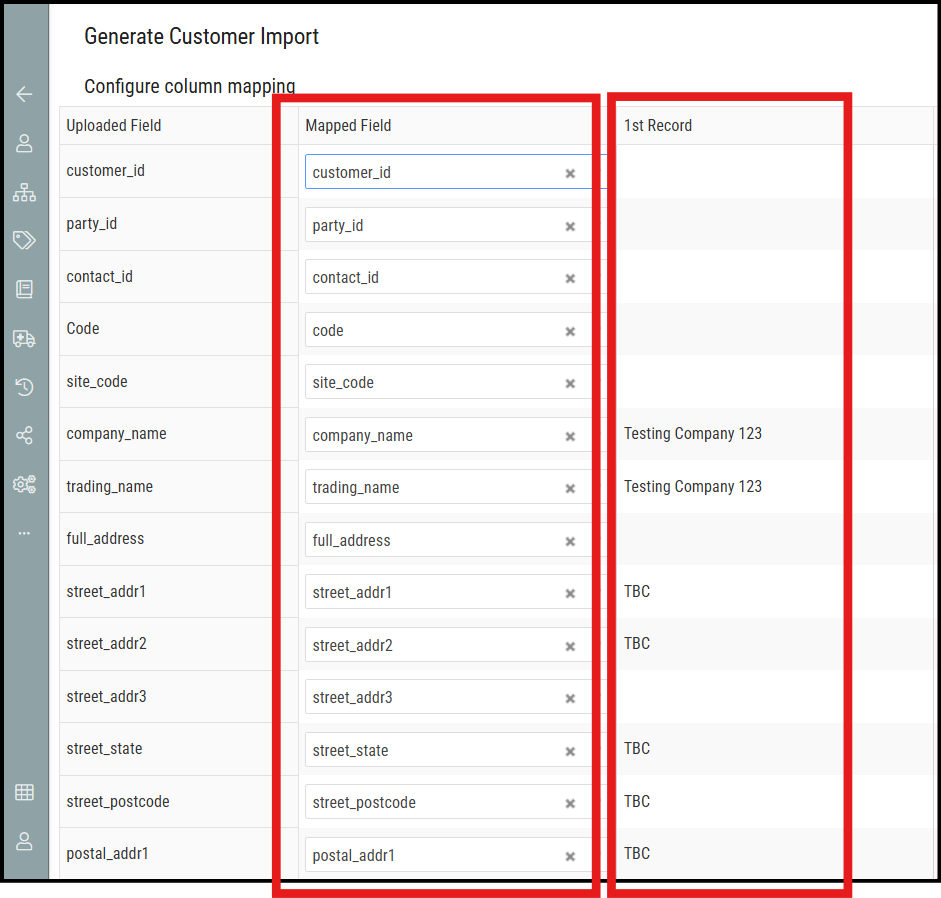The image size is (941, 898).
Task: Open the history clock icon in sidebar
Action: coord(24,387)
